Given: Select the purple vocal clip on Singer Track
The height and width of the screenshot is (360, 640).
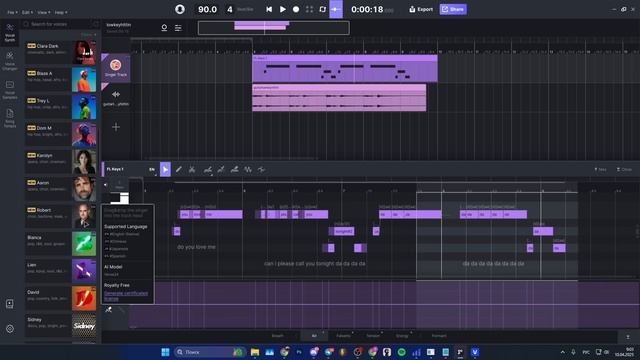Looking at the screenshot, I should tap(345, 69).
